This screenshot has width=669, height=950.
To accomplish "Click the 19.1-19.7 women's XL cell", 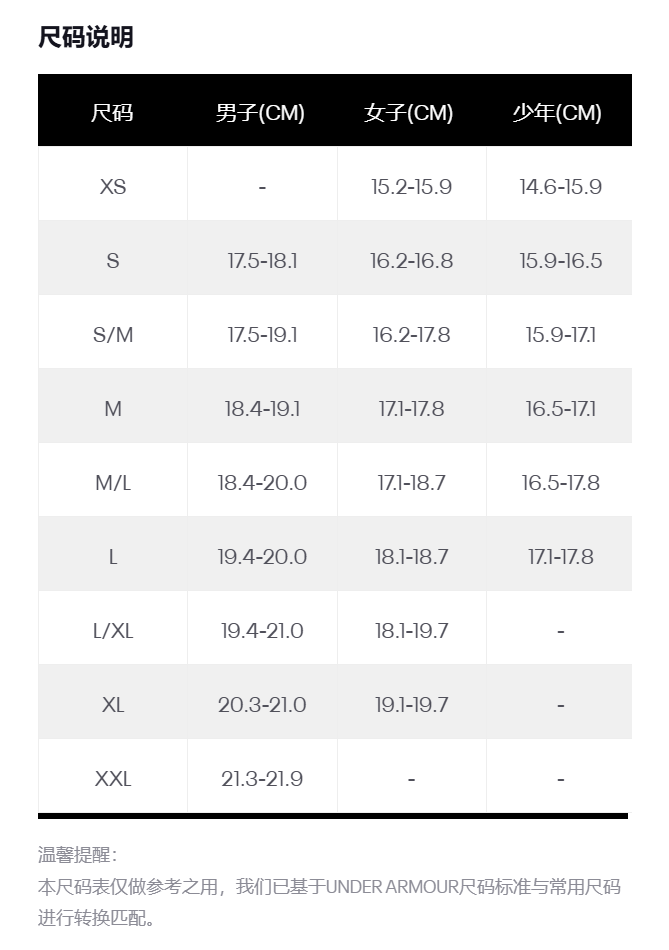I will 411,705.
